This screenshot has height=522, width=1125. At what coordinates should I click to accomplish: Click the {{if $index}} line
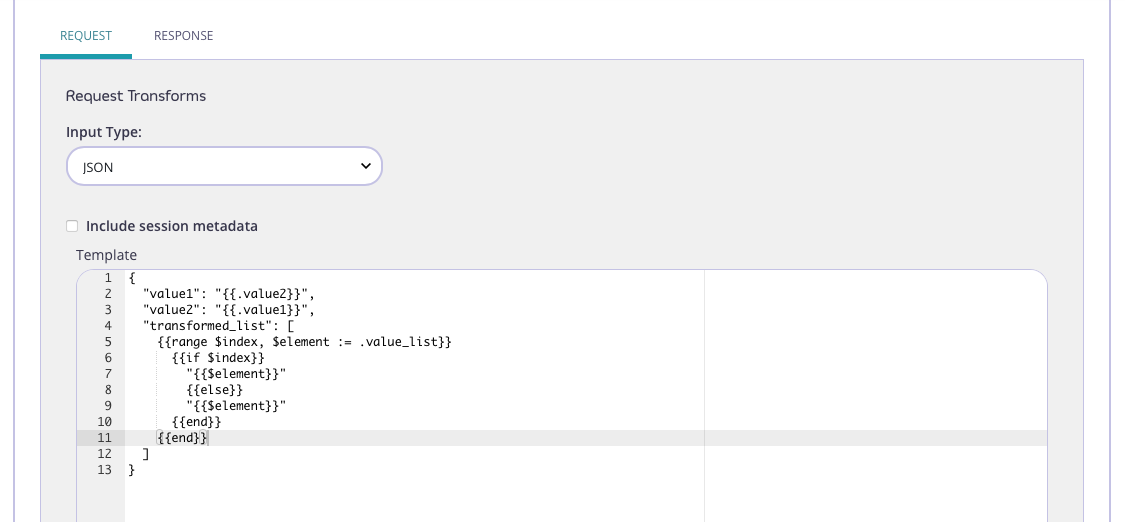218,358
